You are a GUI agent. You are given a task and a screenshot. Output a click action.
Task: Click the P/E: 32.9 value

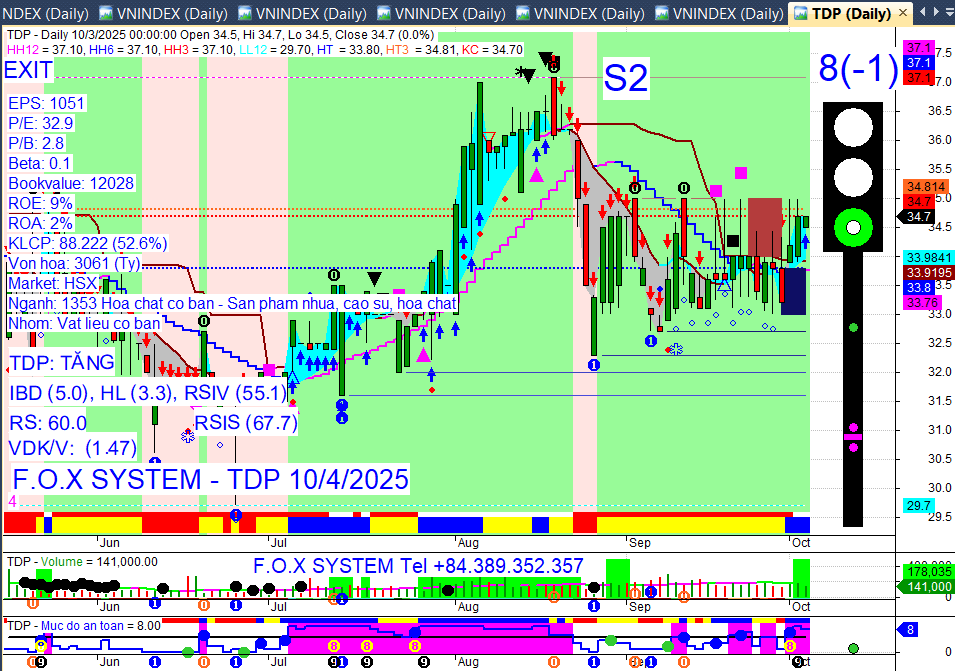(41, 123)
